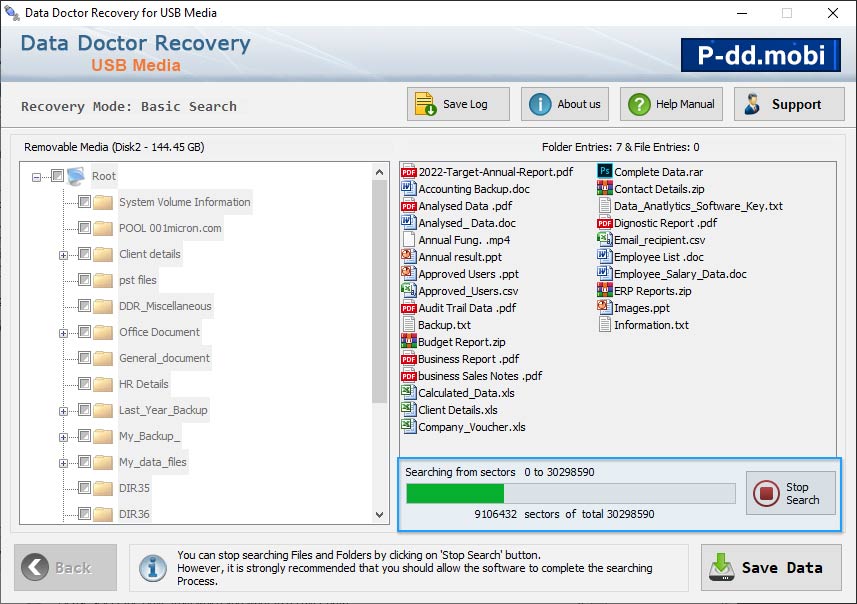The image size is (857, 604).
Task: Click the tree scroll-down arrow
Action: [x=379, y=514]
